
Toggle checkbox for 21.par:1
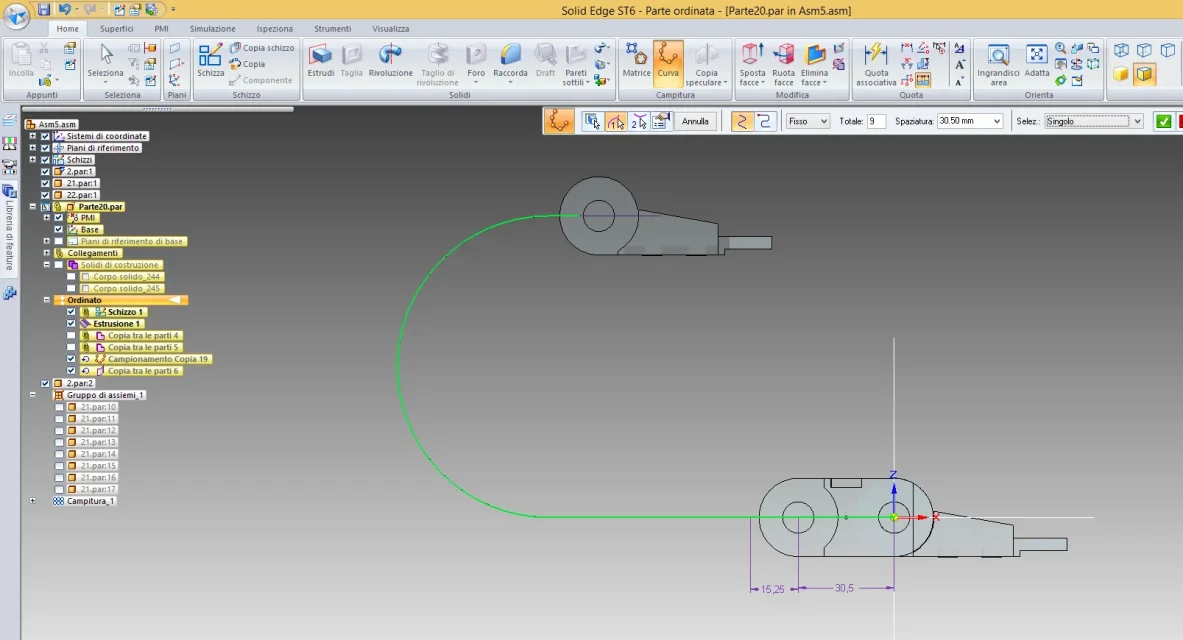click(x=45, y=183)
